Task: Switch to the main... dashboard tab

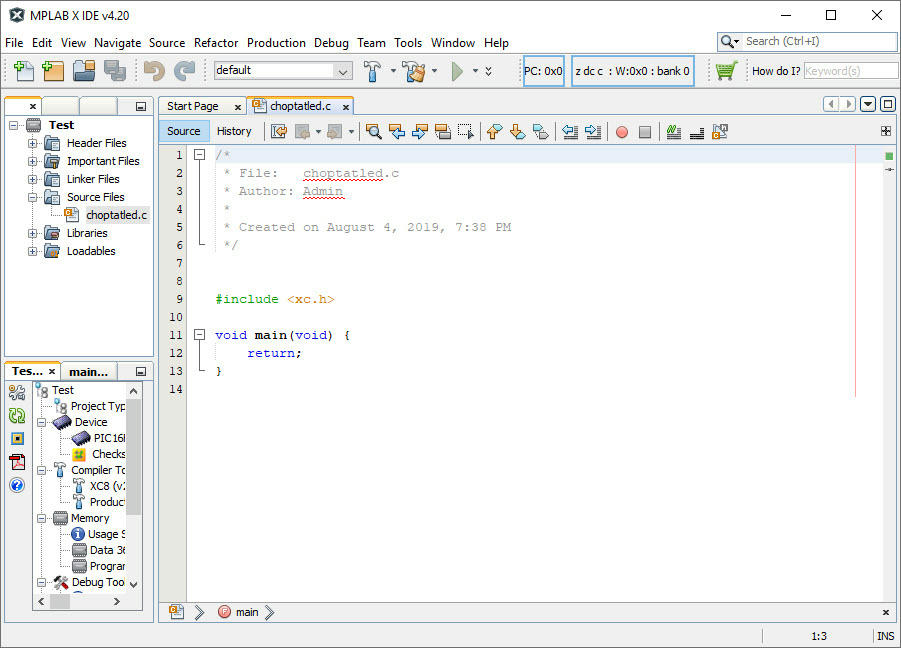Action: click(88, 372)
